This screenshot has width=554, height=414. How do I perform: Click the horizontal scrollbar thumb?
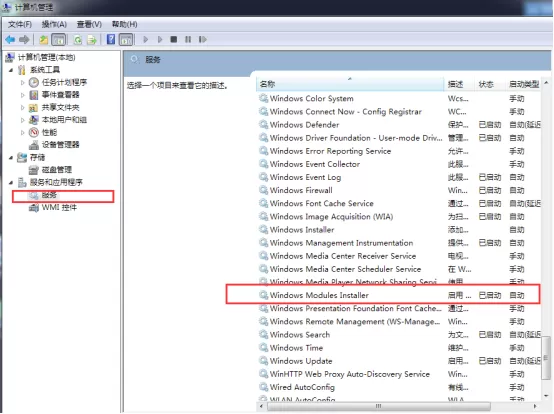379,406
